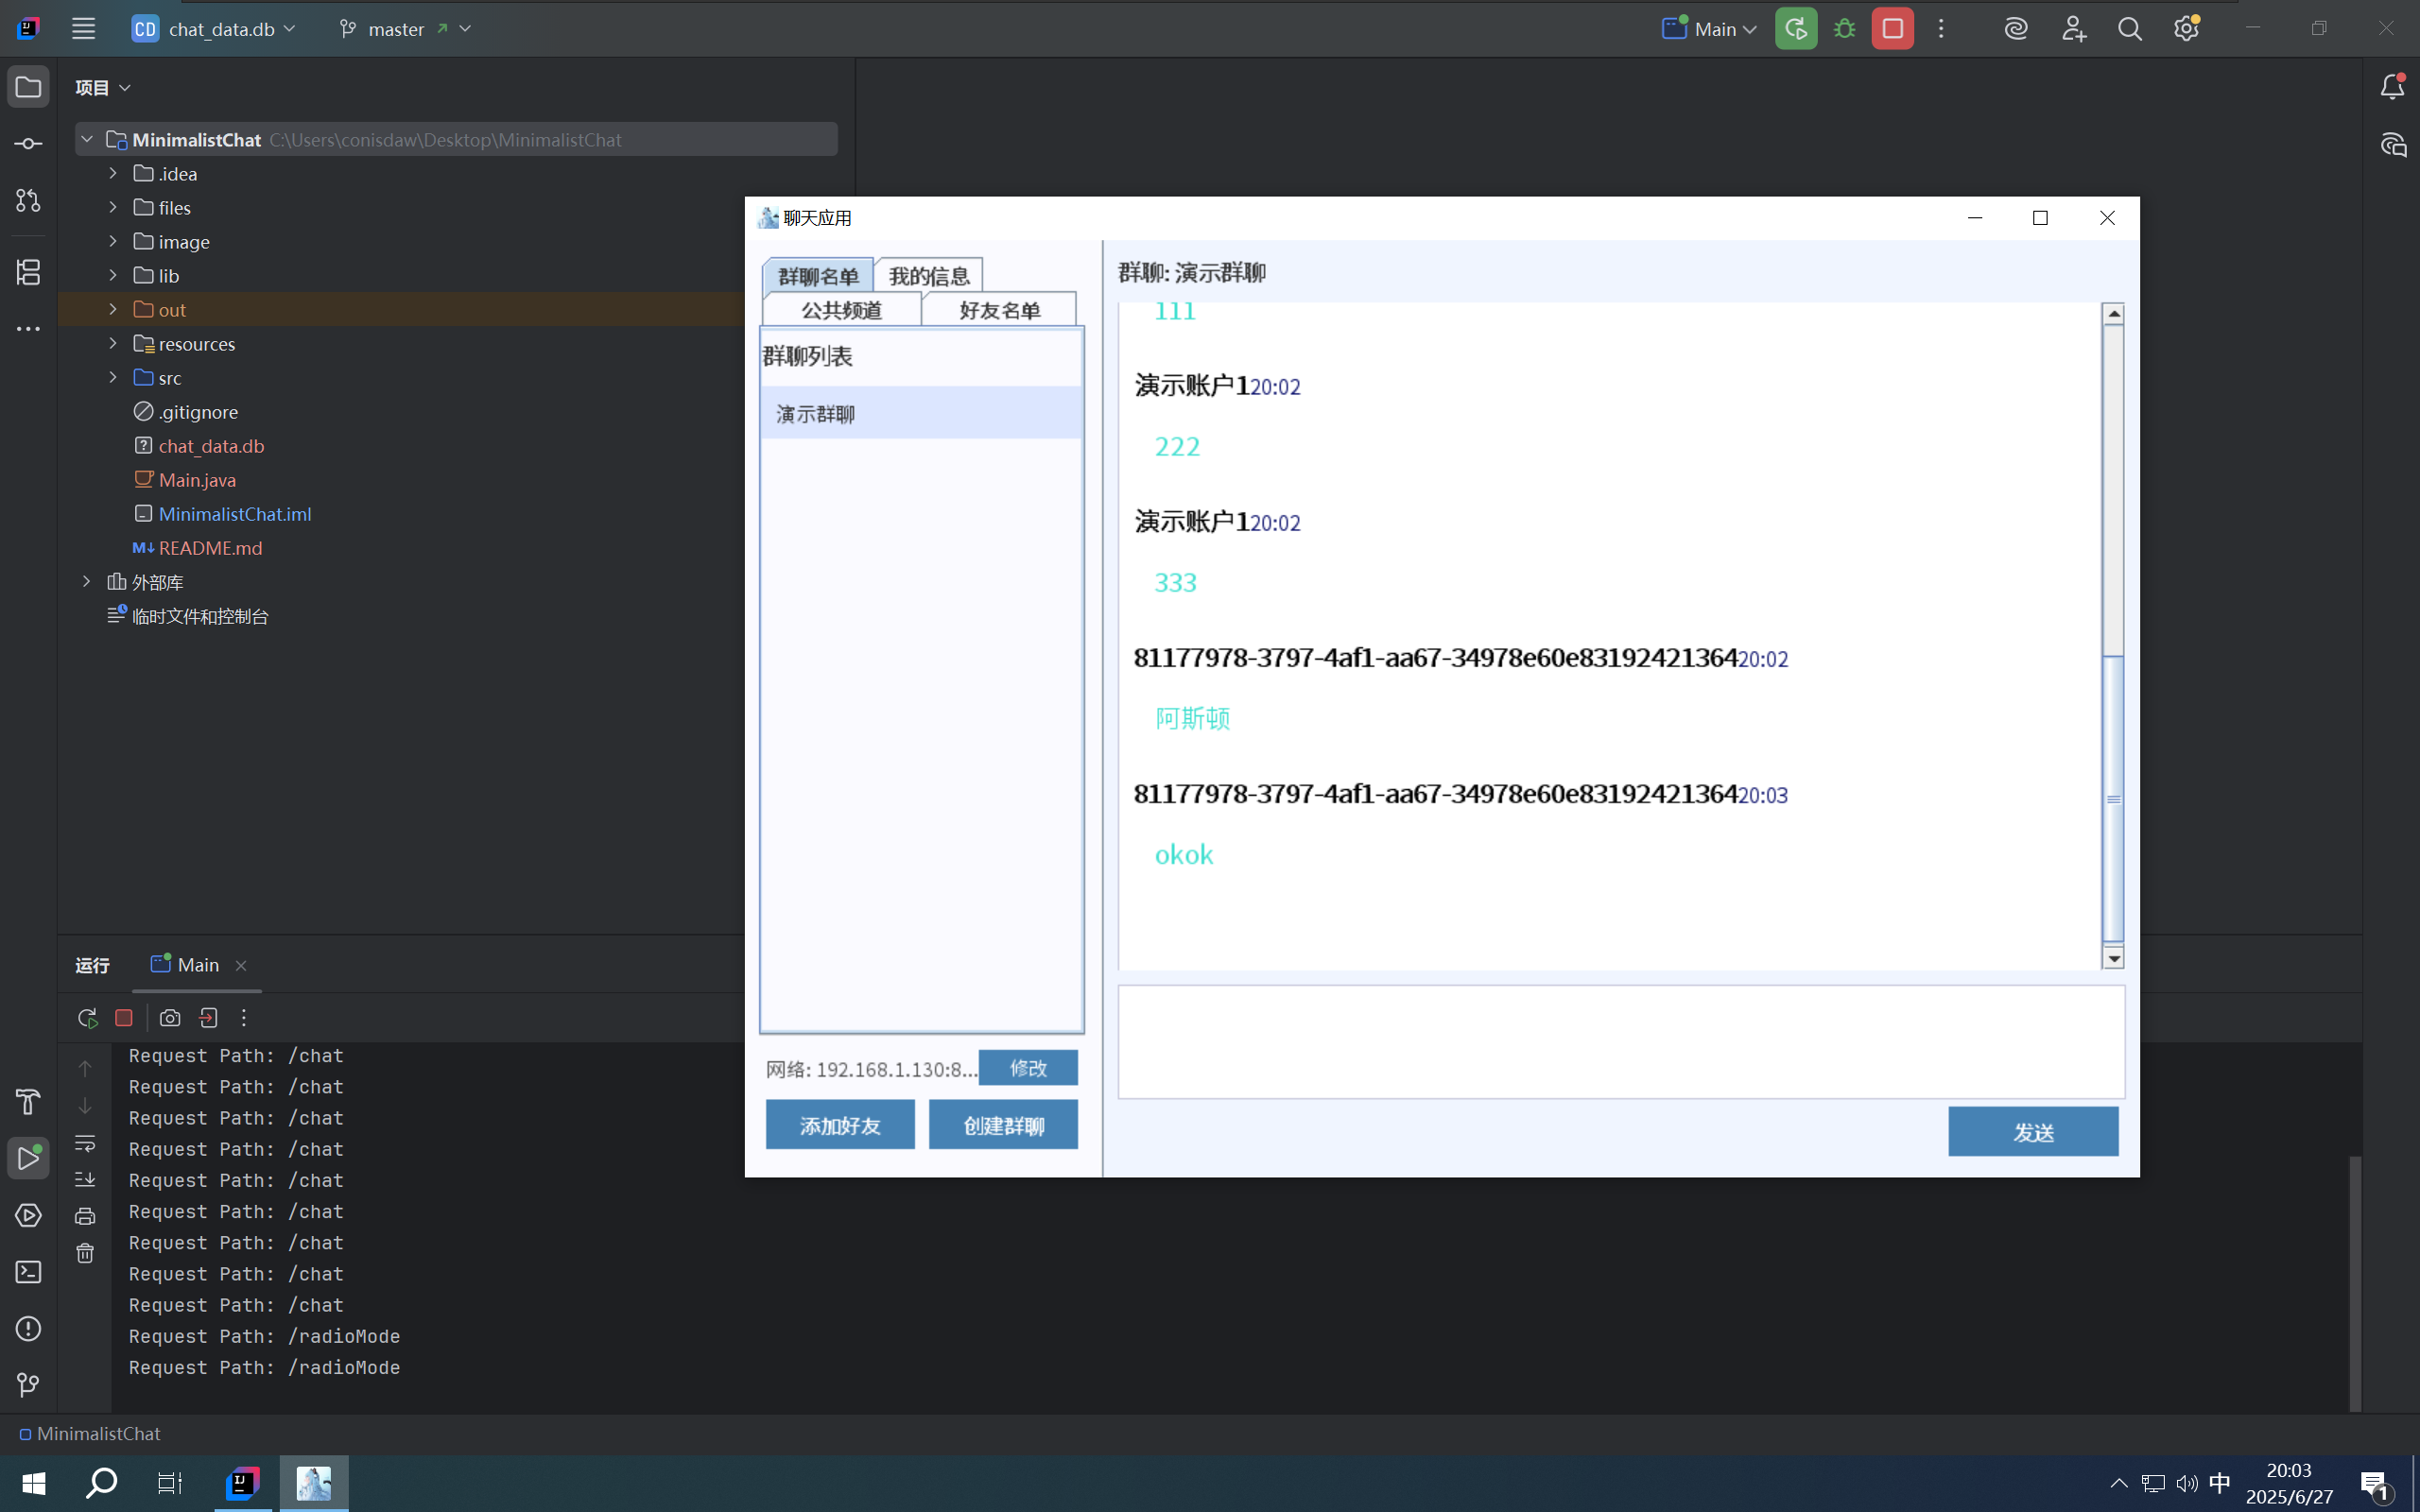2420x1512 pixels.
Task: Show more tool windows ellipsis
Action: 28,328
